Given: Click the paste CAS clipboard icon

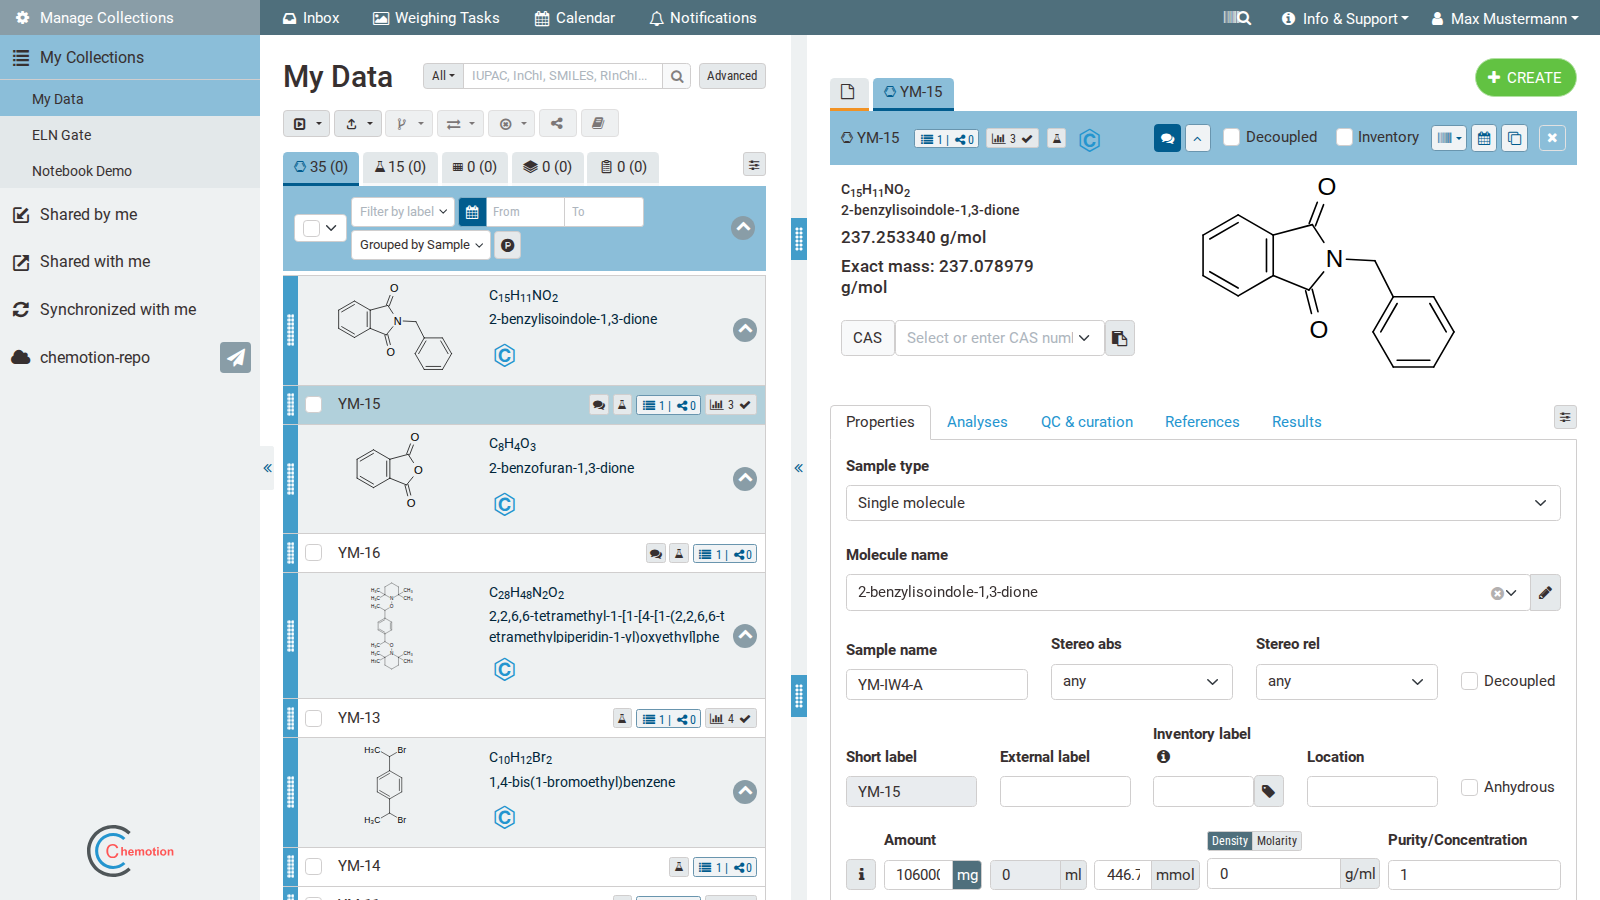Looking at the screenshot, I should pos(1120,338).
